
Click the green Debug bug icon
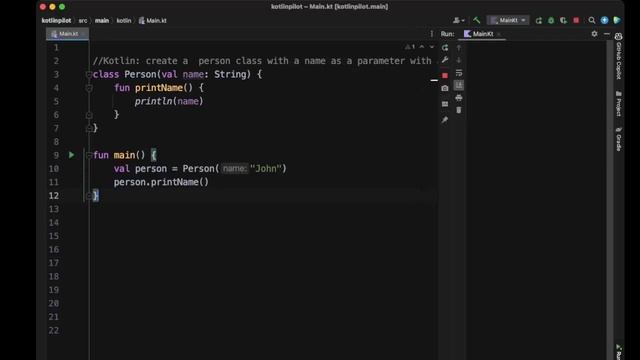551,20
